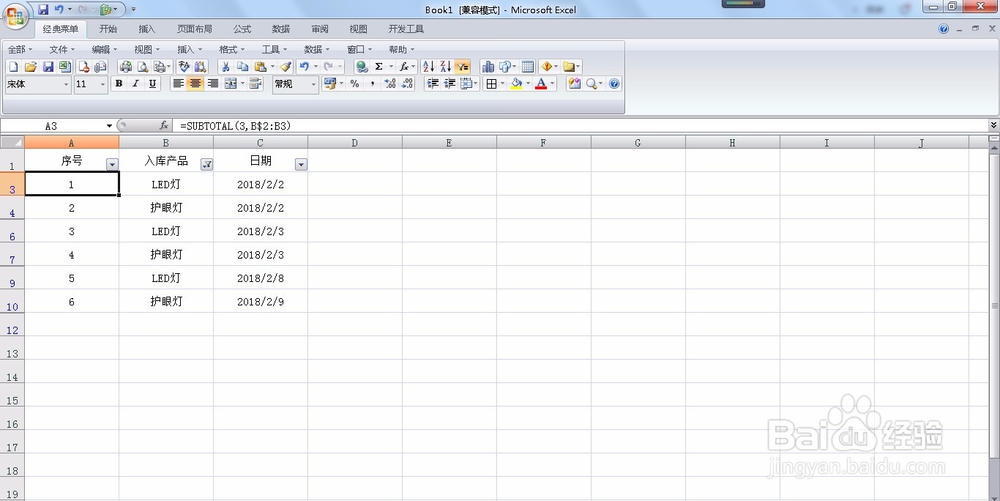
Task: Click the Copy icon
Action: click(x=242, y=66)
